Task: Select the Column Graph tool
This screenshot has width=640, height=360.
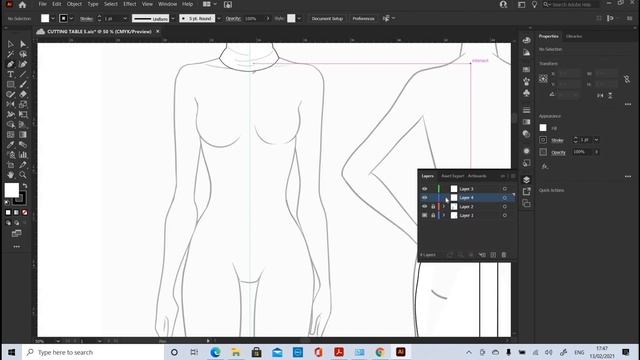Action: pyautogui.click(x=23, y=155)
